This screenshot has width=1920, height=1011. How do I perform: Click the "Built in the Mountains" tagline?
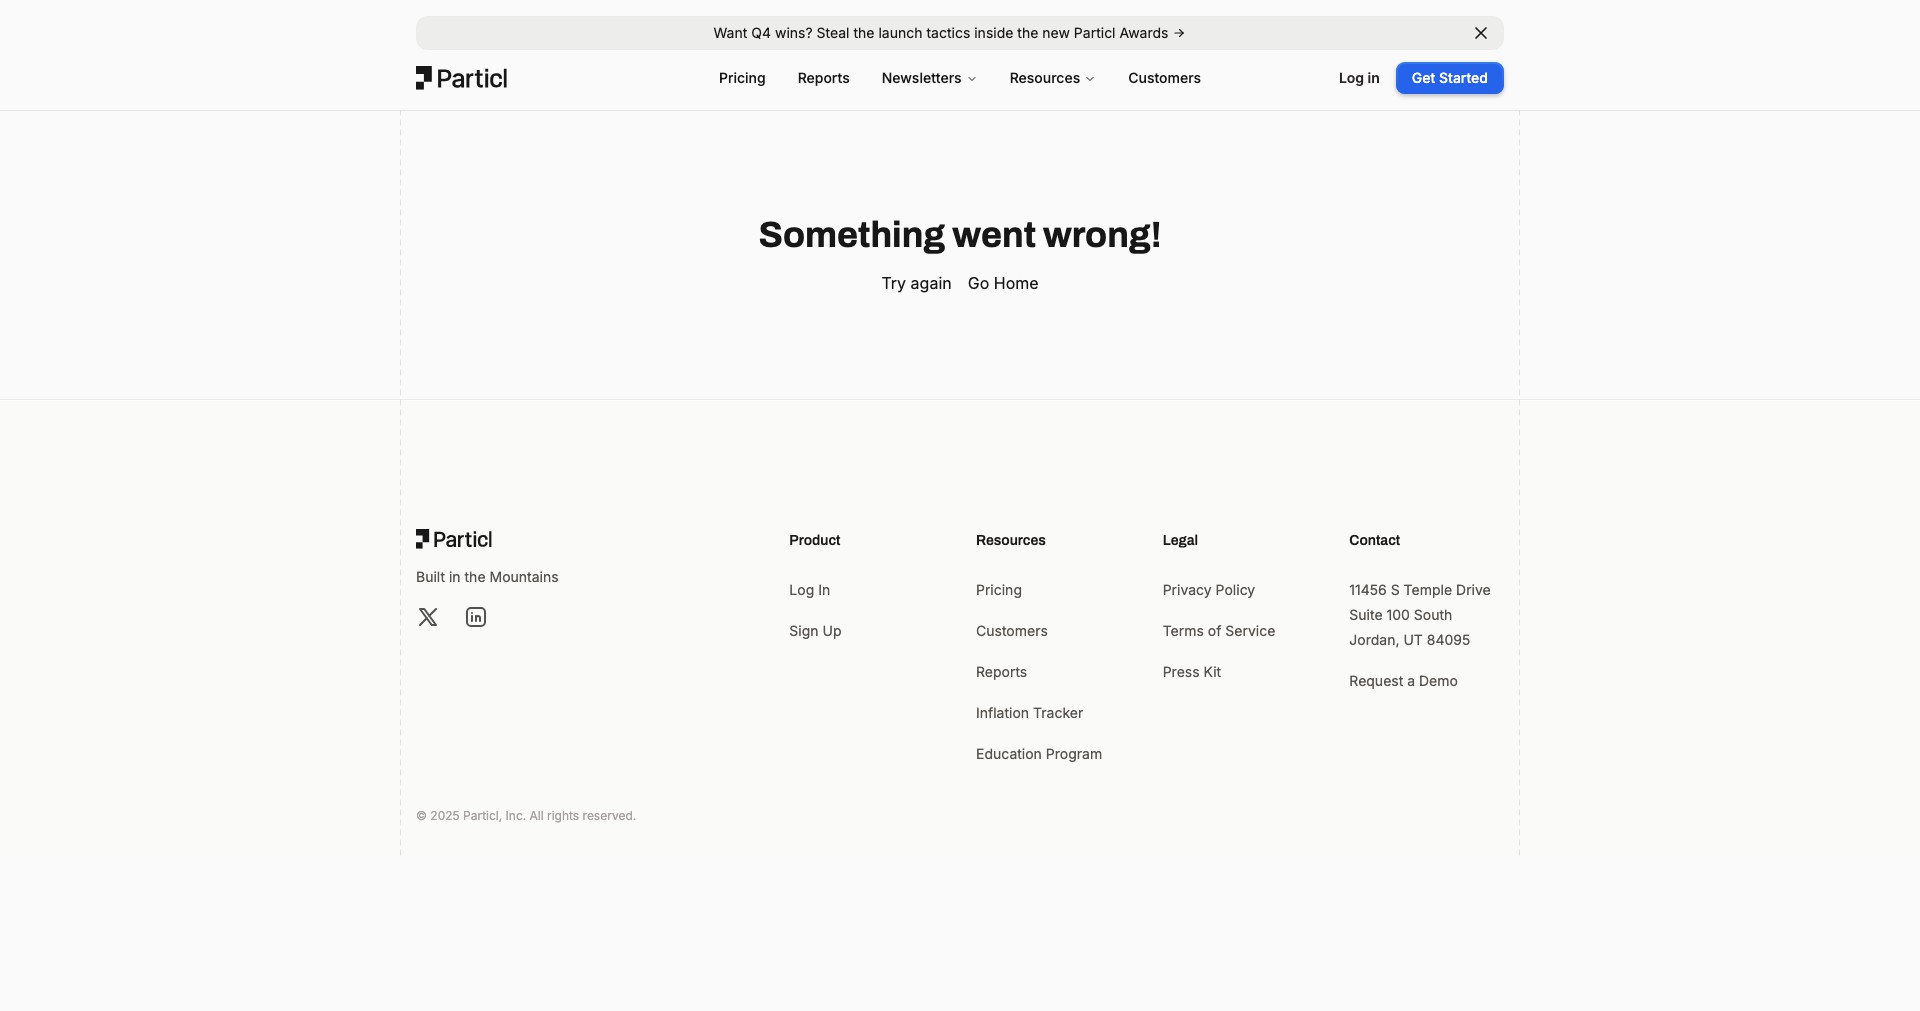(487, 577)
